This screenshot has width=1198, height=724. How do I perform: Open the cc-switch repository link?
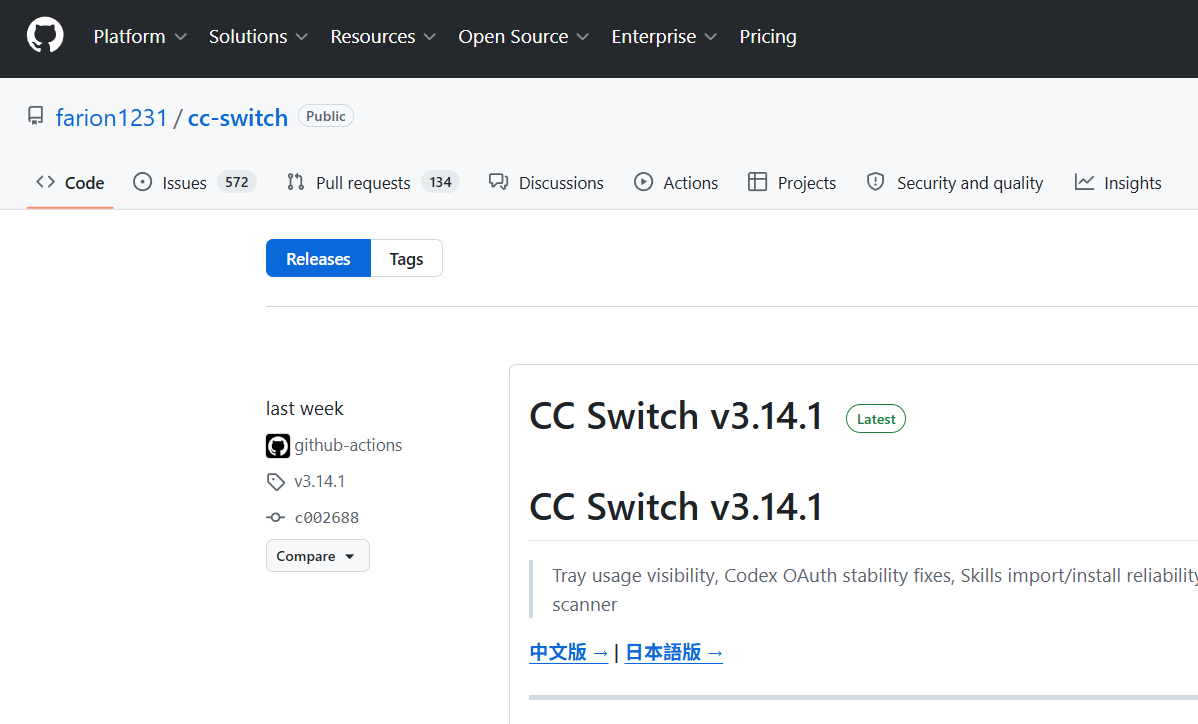(238, 118)
